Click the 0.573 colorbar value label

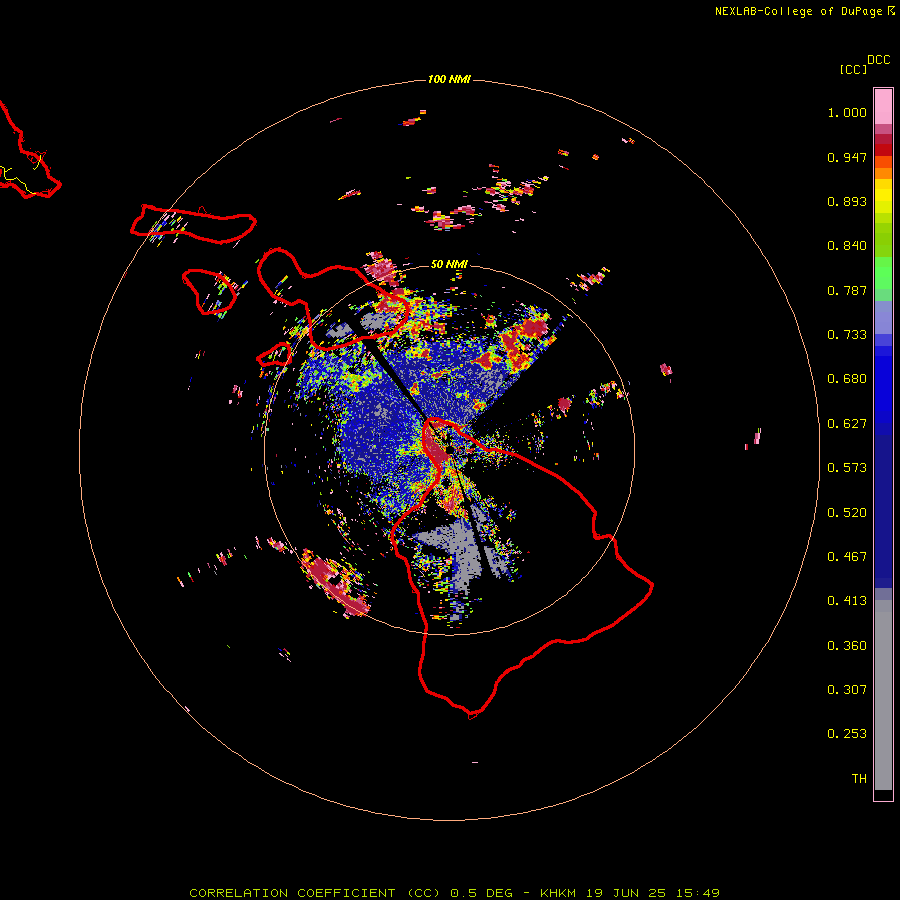[847, 468]
